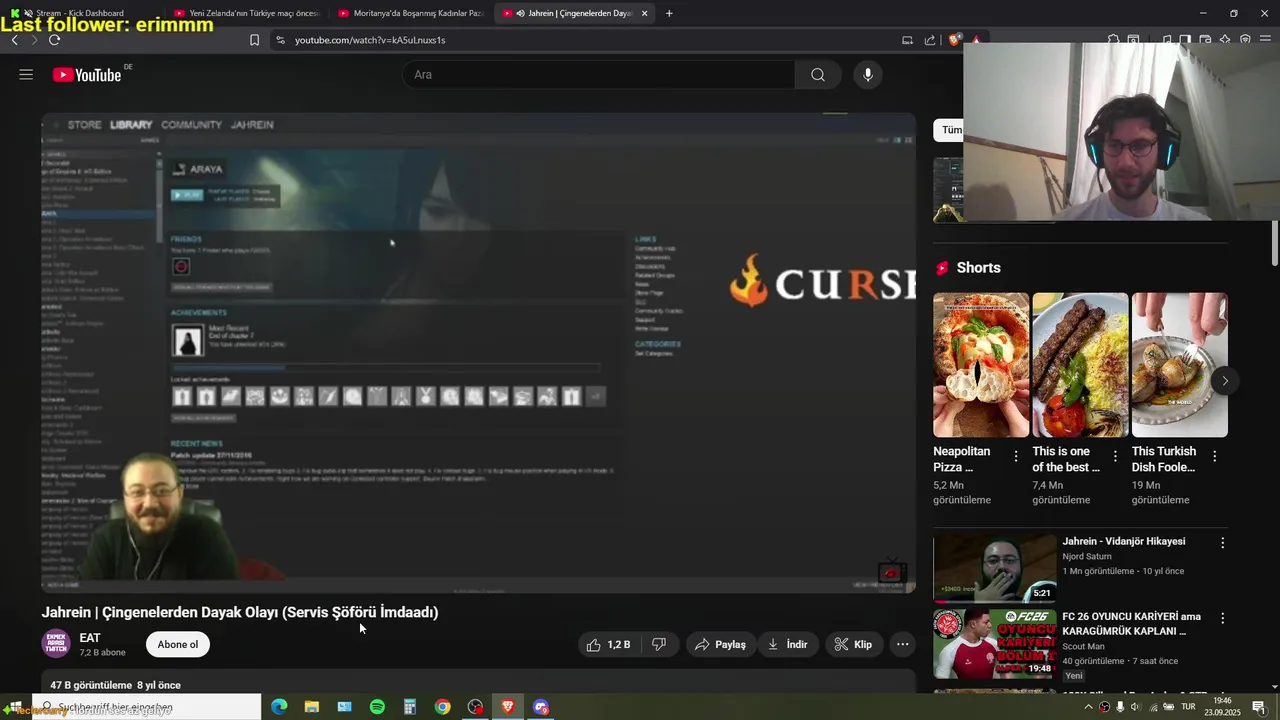Bookmark this page in address bar

[254, 40]
